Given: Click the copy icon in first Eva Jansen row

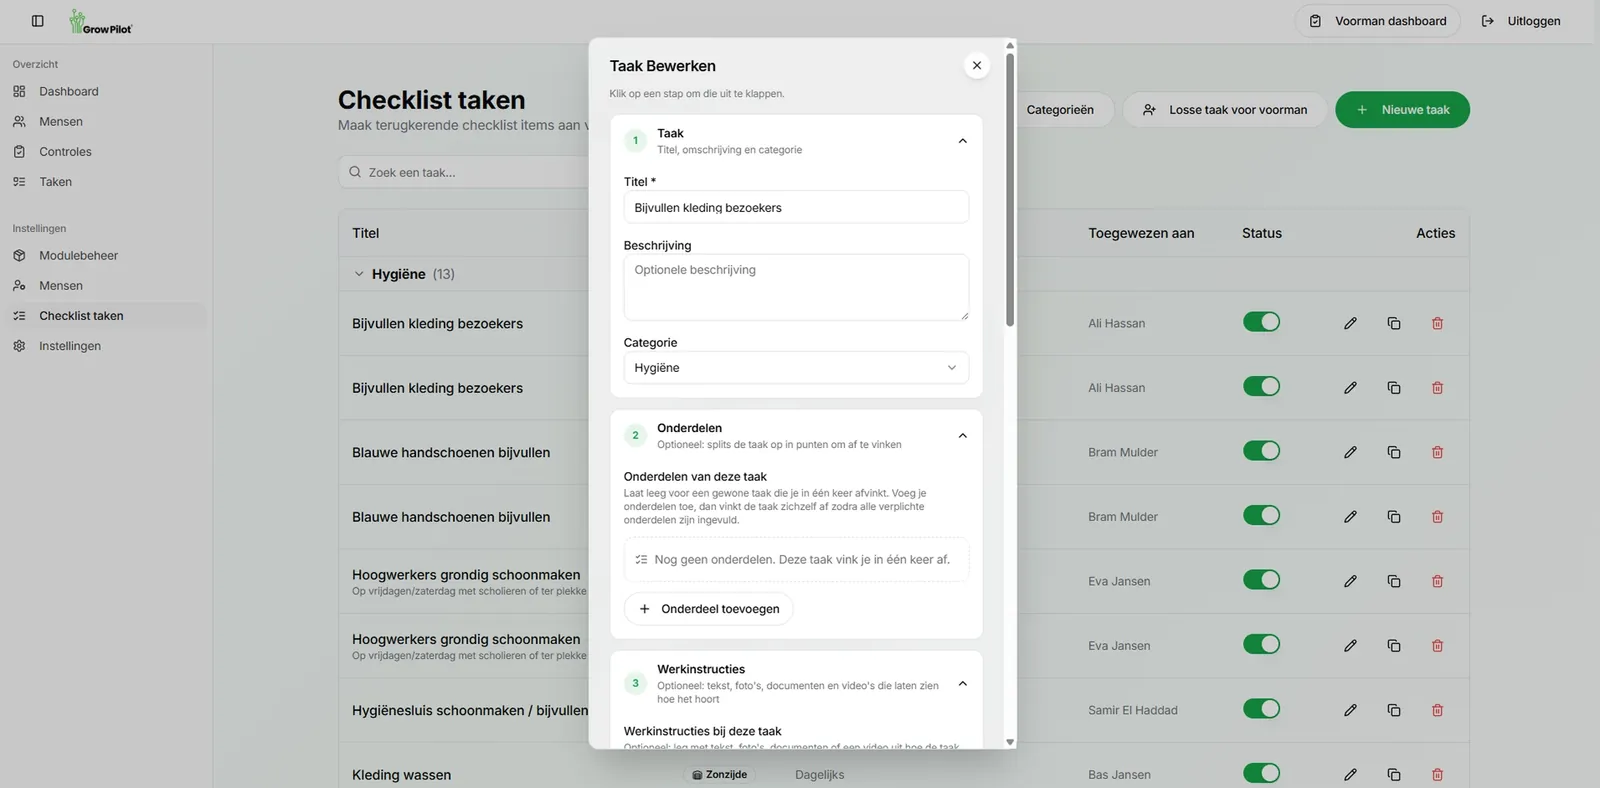Looking at the screenshot, I should point(1394,581).
